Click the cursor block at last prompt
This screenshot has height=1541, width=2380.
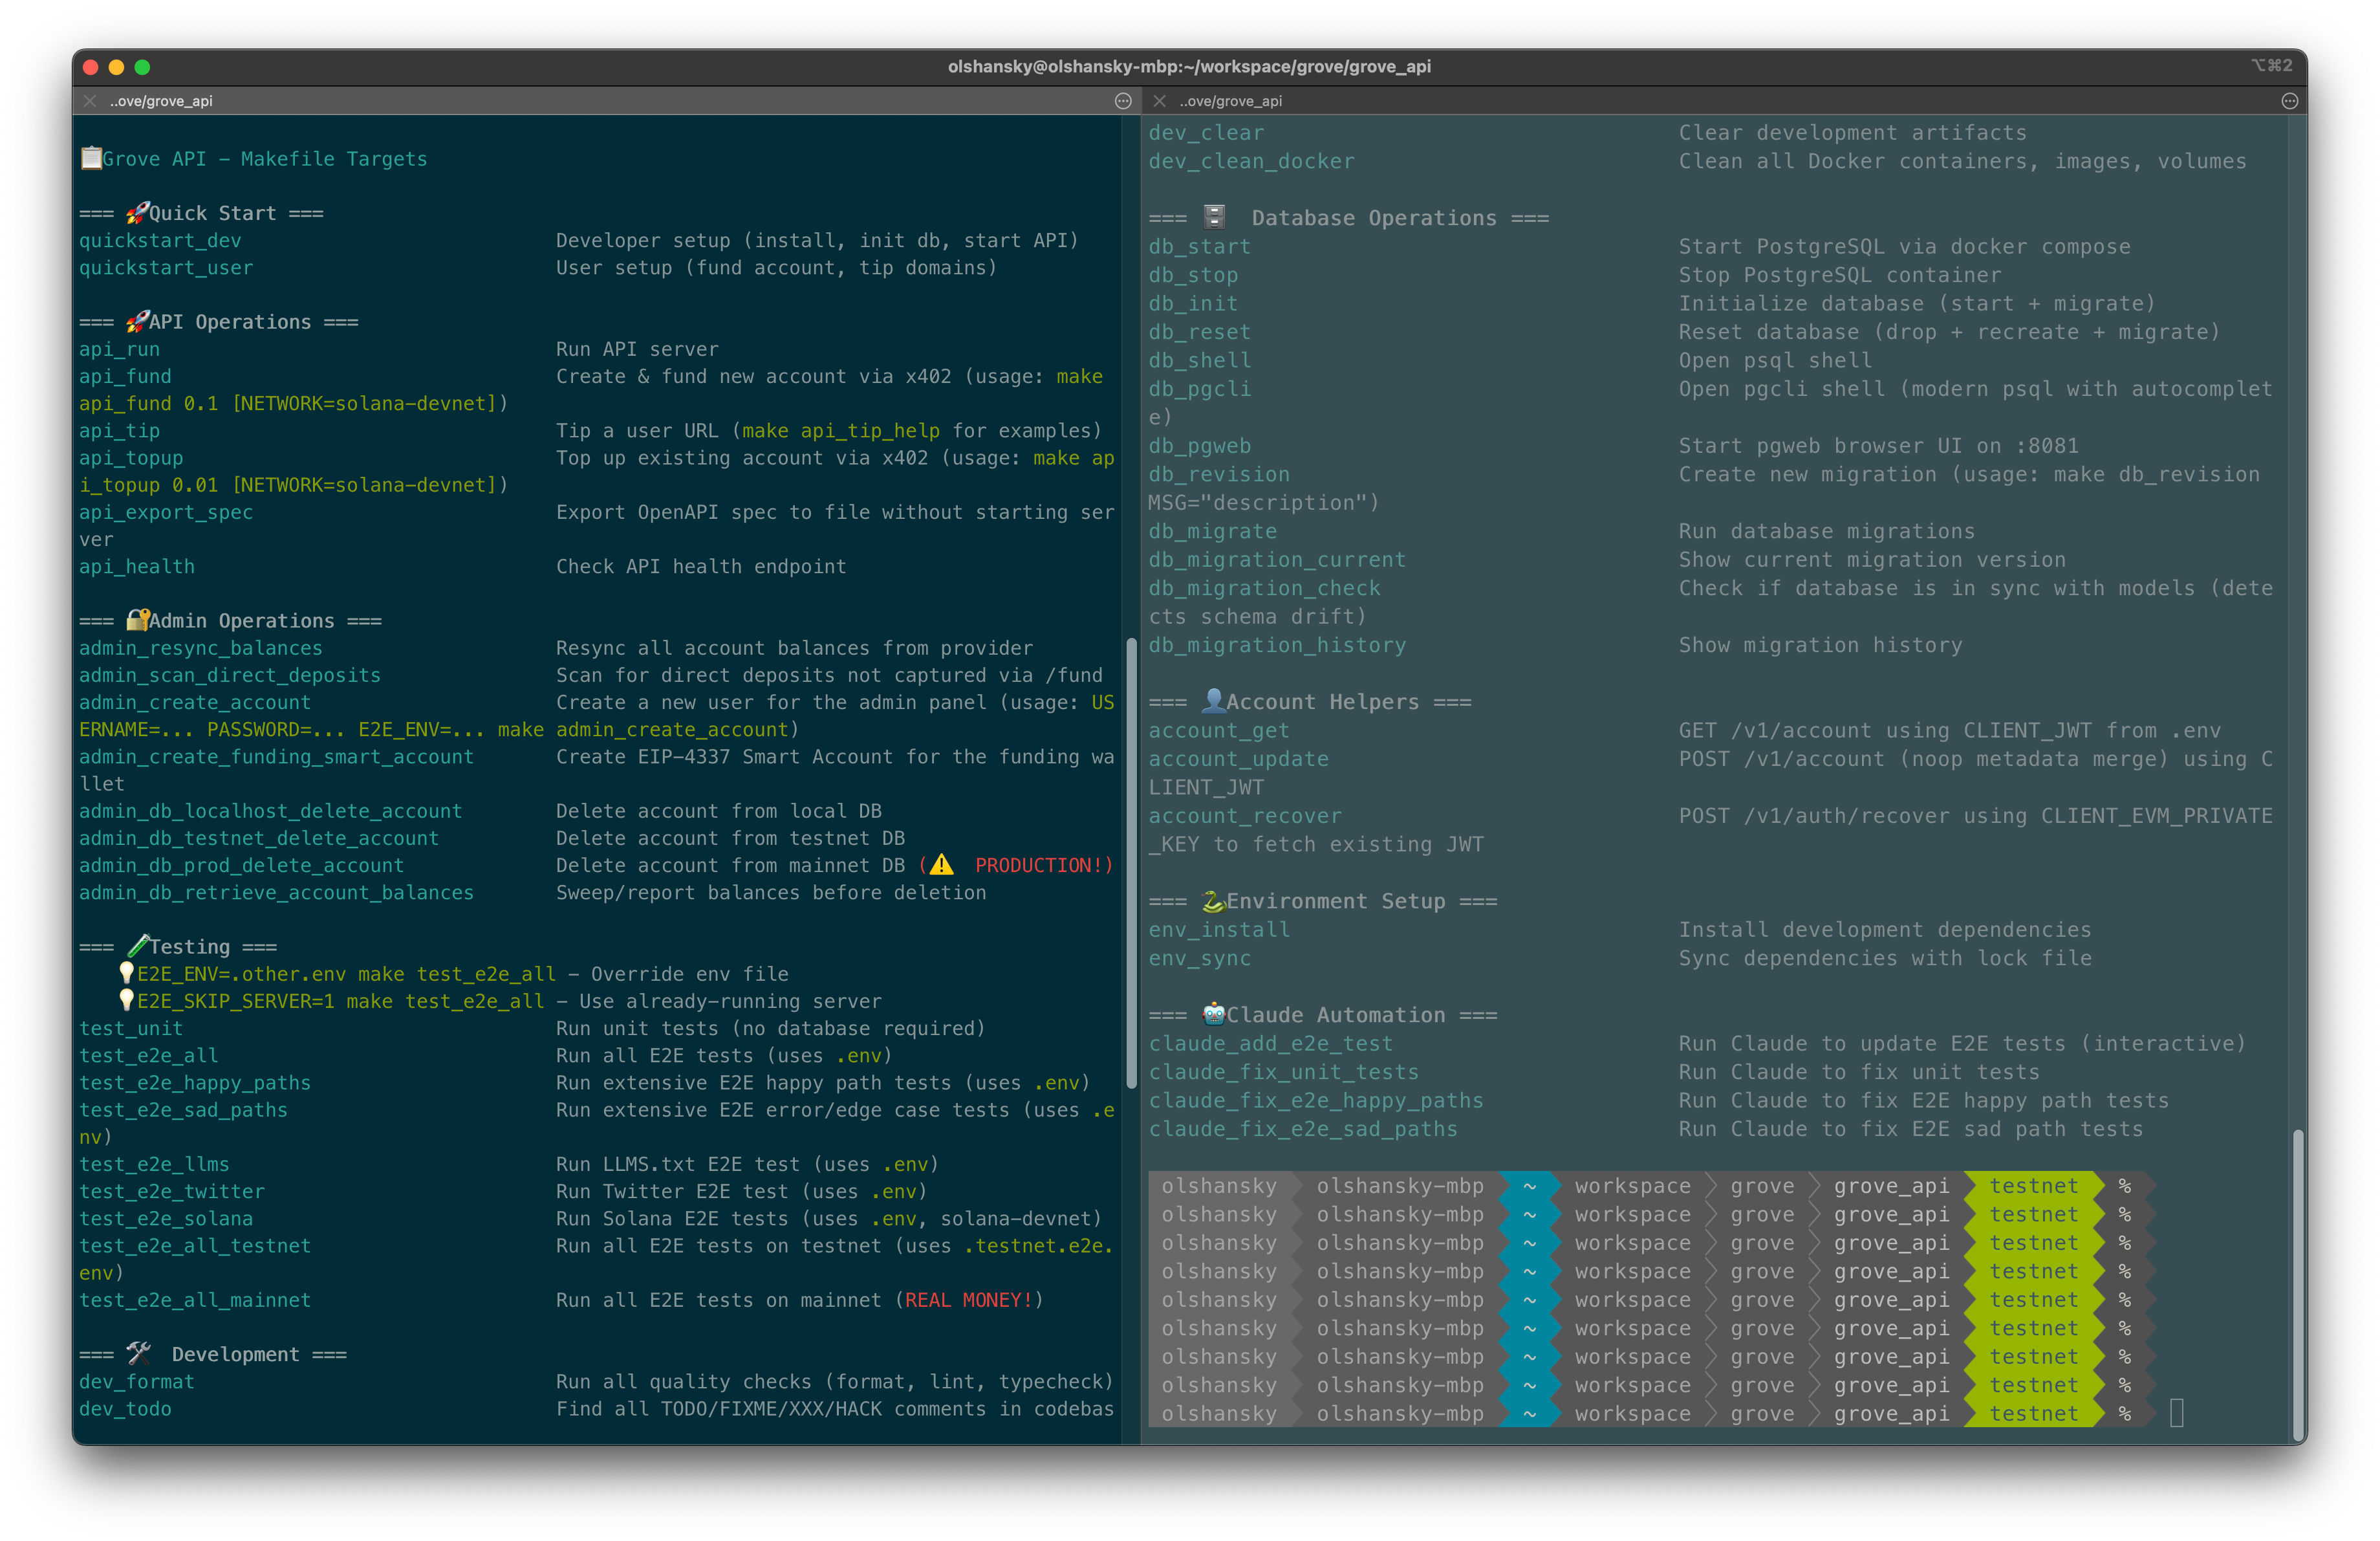coord(2177,1413)
